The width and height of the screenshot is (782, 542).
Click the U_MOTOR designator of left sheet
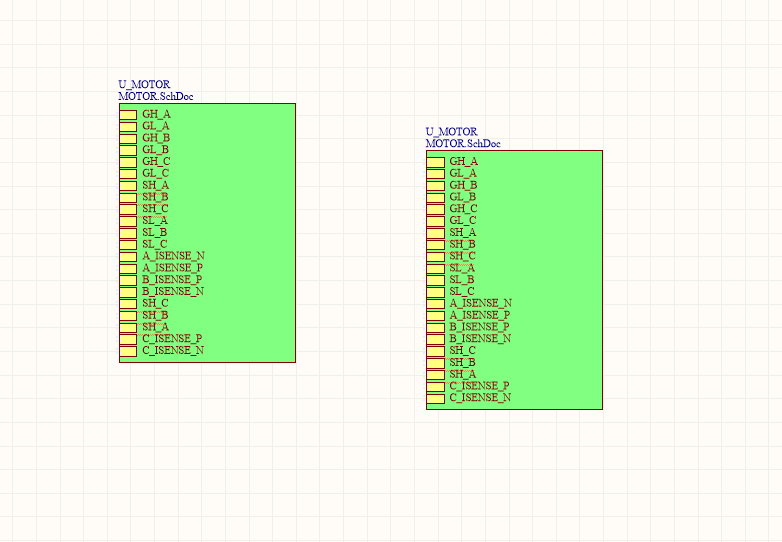point(144,84)
